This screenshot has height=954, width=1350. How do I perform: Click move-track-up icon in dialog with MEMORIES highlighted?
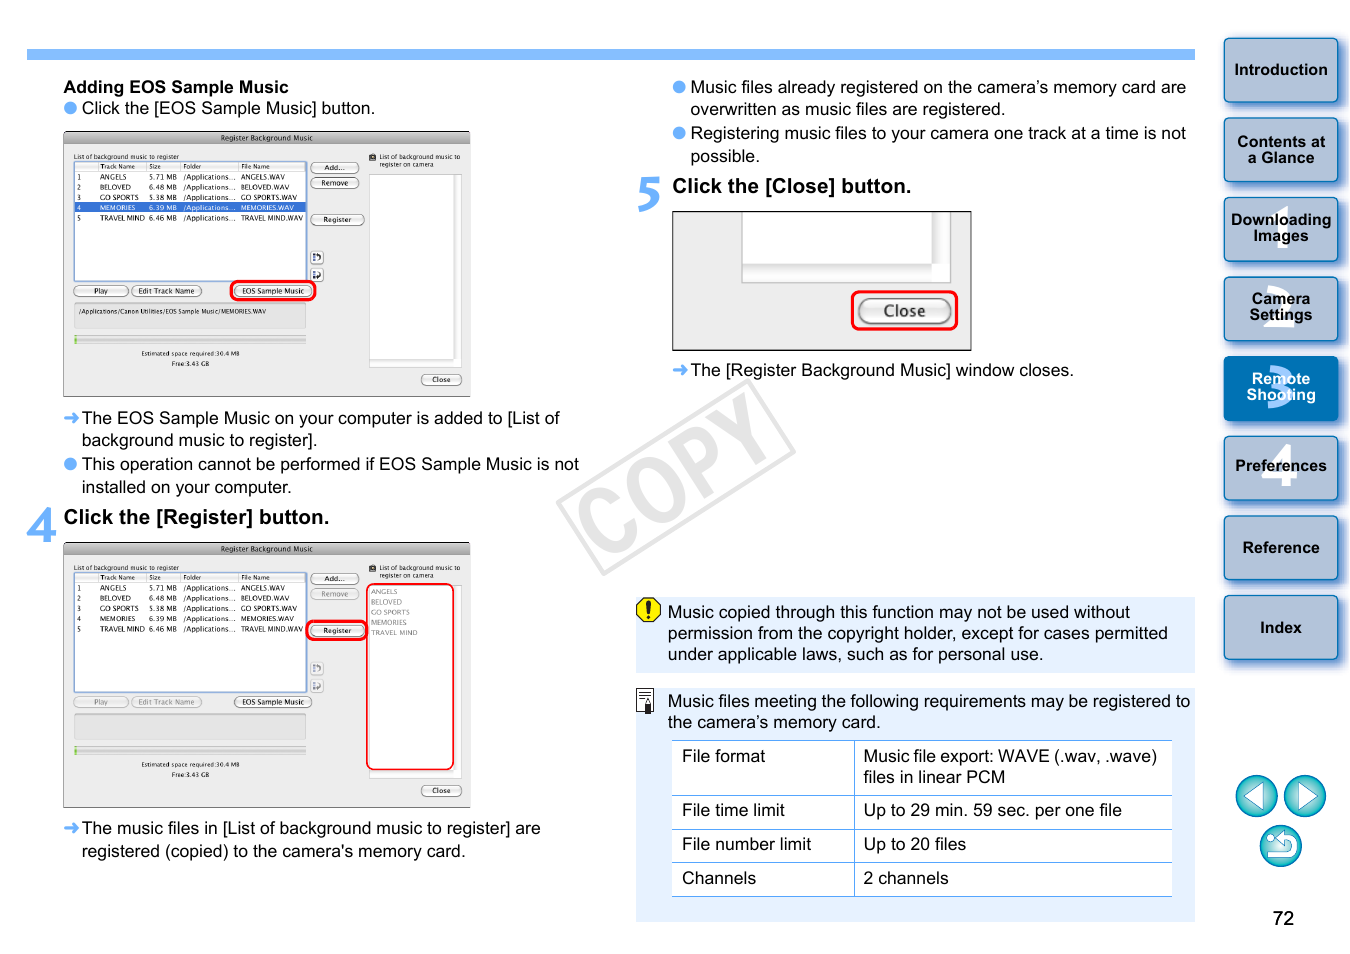point(317,258)
